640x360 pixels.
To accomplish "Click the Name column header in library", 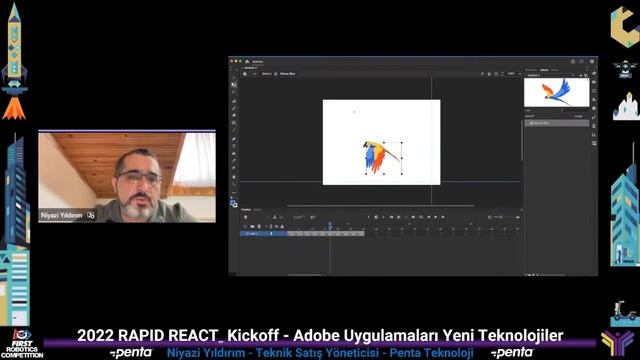I will [x=529, y=116].
